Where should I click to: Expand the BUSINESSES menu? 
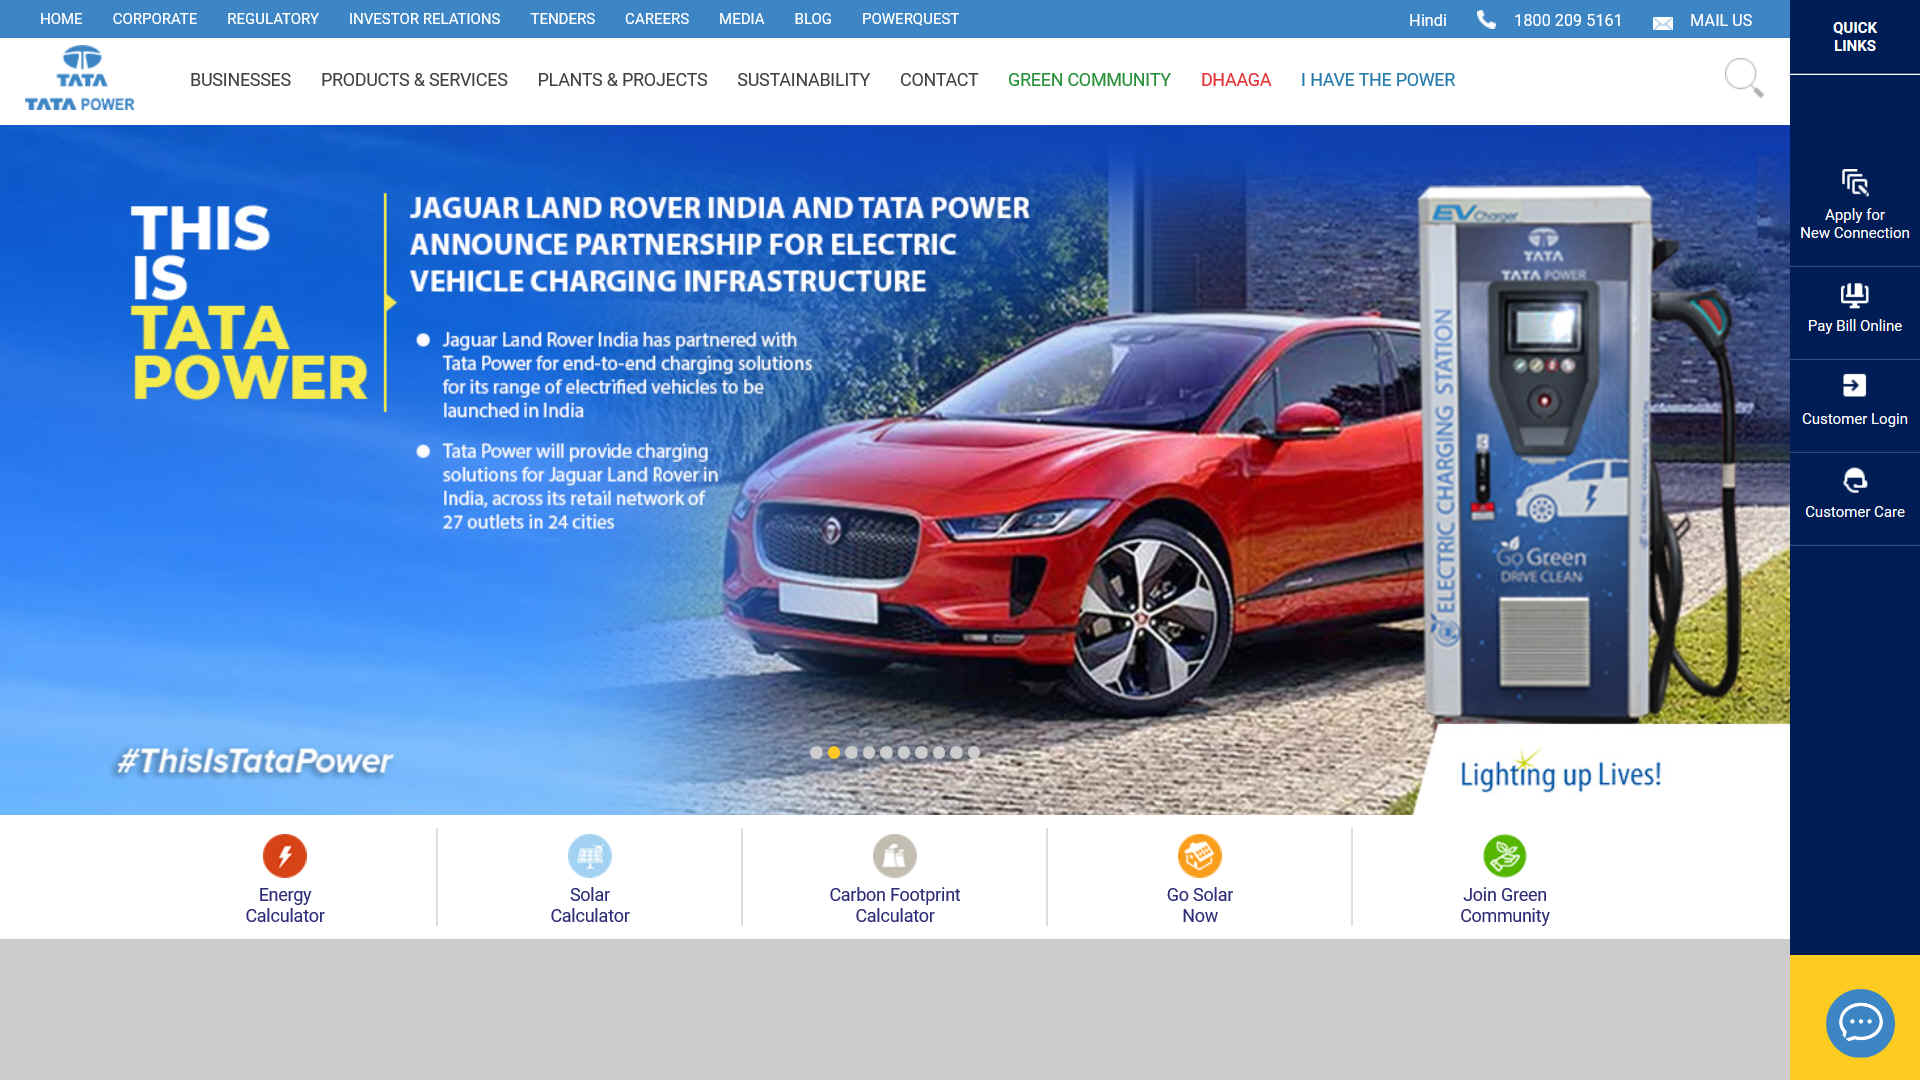point(240,80)
